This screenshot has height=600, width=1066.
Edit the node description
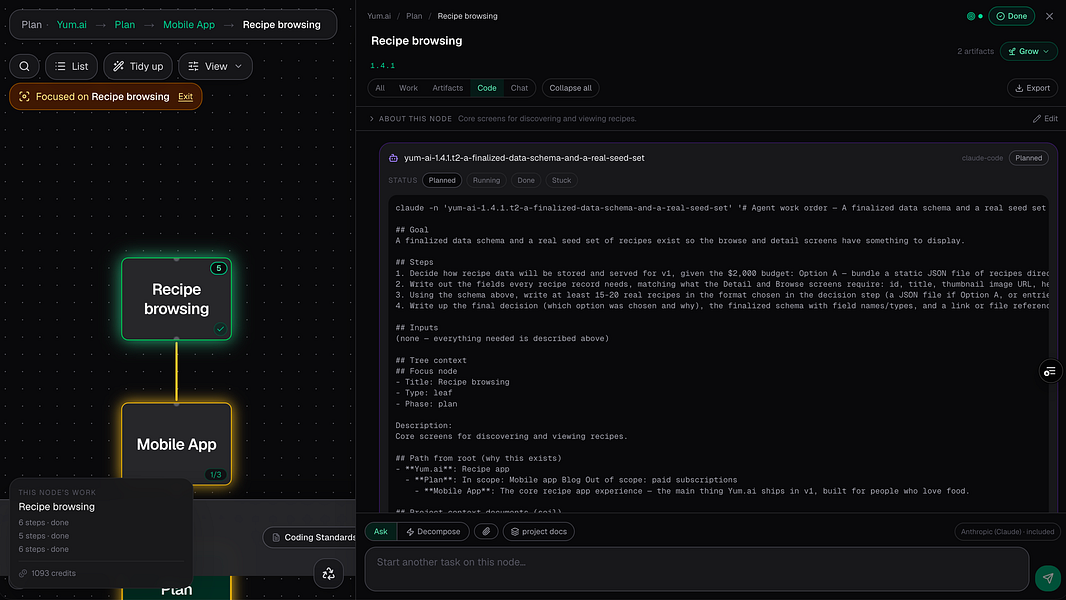point(1046,119)
